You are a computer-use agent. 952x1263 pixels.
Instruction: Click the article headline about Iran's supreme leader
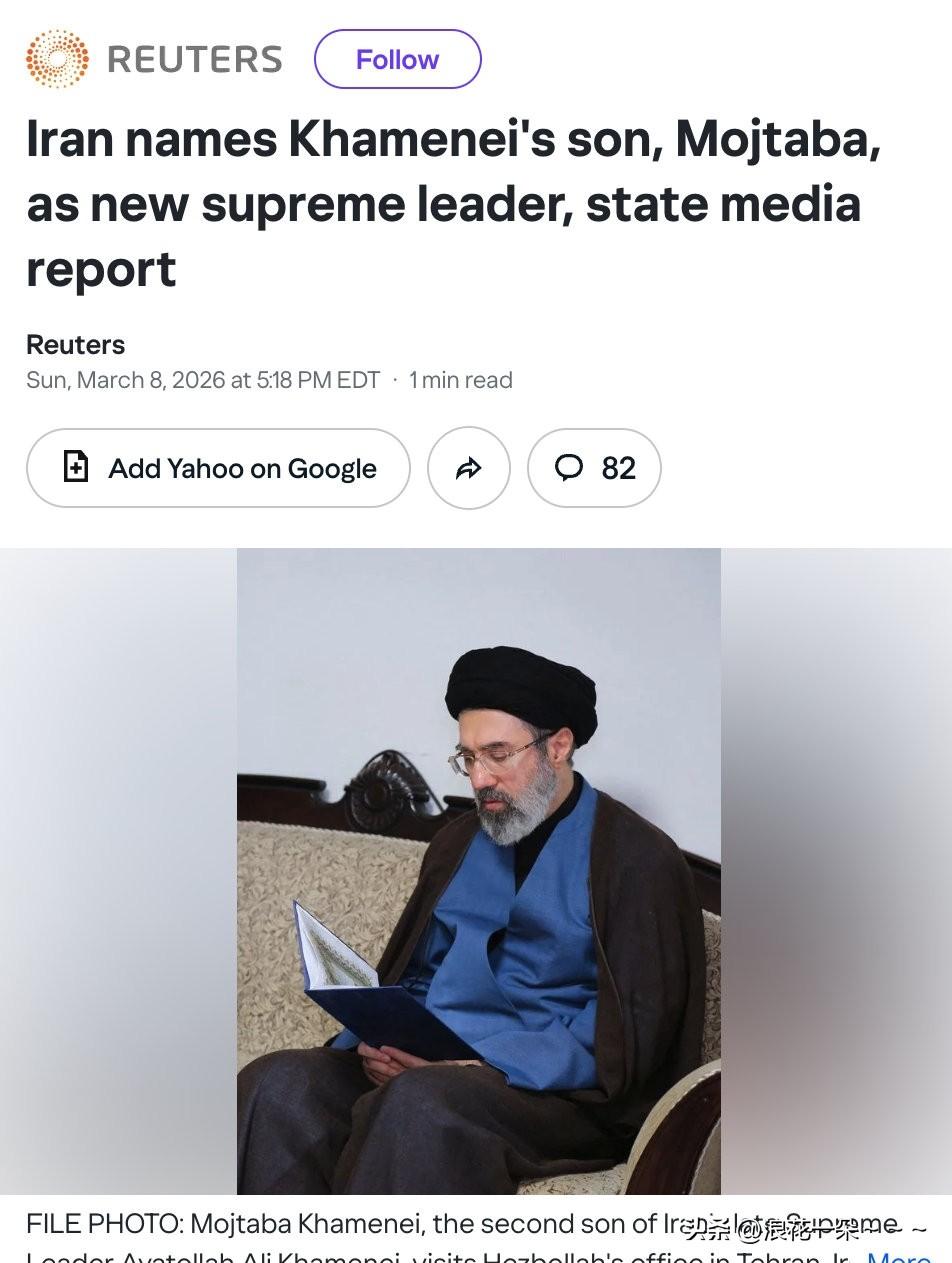453,203
